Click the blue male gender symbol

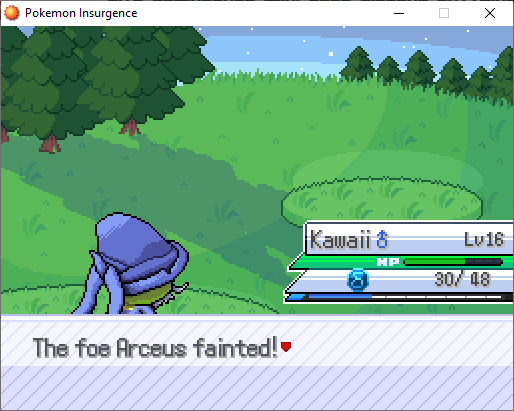click(x=382, y=239)
